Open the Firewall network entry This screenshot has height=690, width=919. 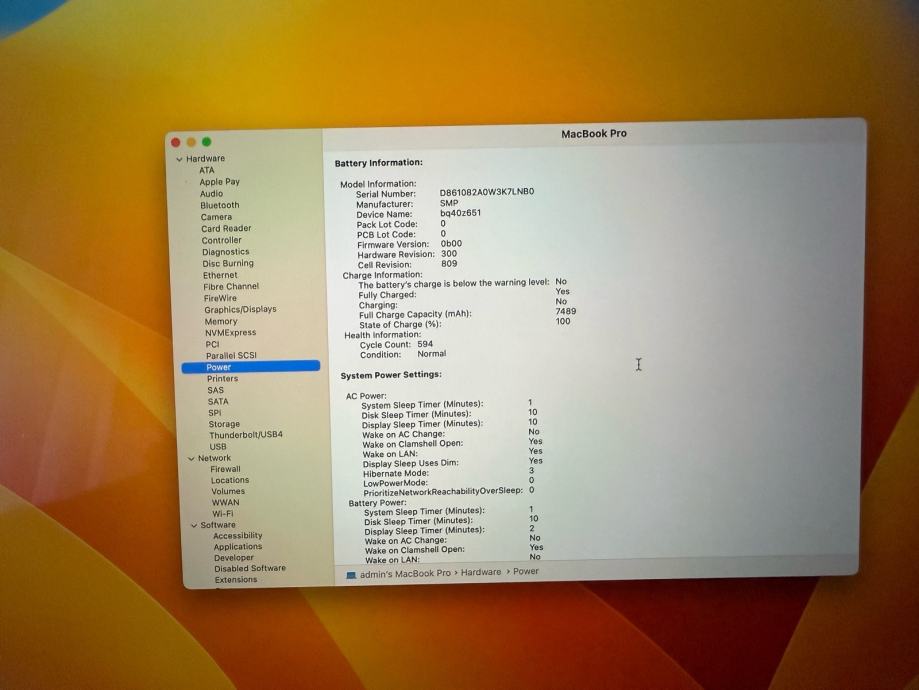click(226, 469)
